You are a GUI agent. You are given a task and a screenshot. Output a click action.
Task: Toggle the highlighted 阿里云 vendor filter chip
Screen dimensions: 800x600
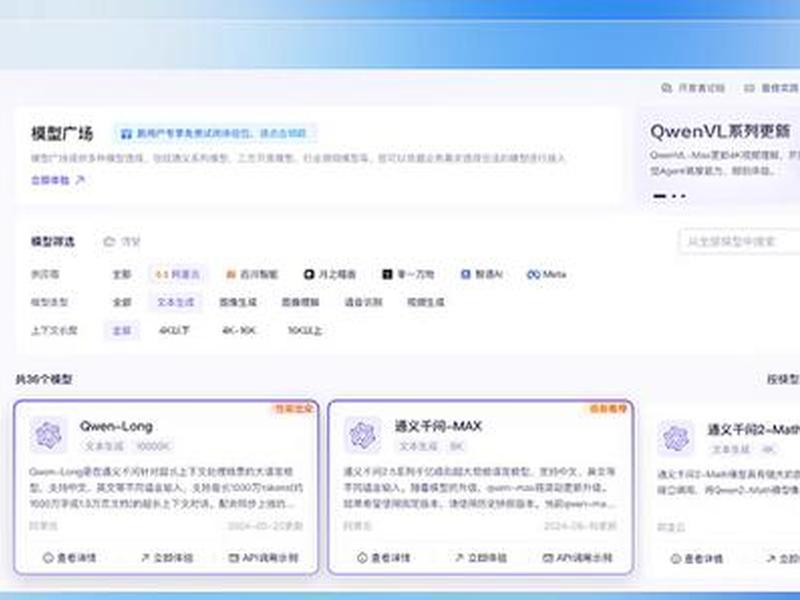(177, 274)
